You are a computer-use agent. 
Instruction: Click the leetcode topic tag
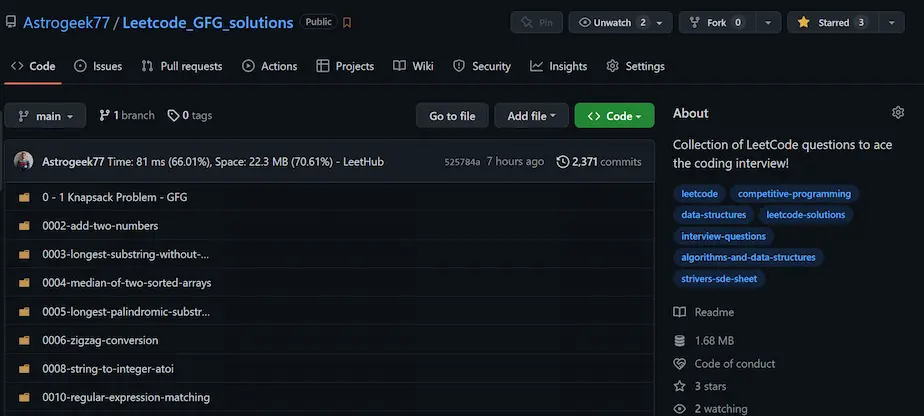[699, 193]
